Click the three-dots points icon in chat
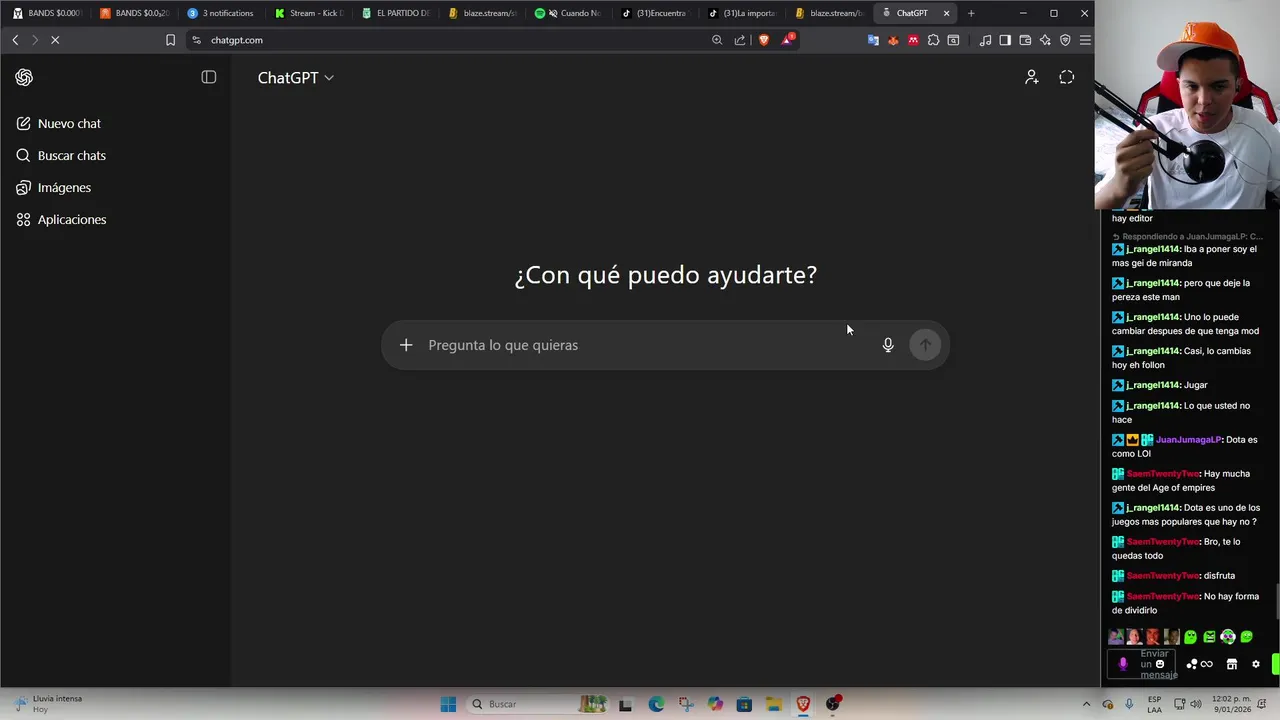The image size is (1280, 720). (x=1191, y=664)
